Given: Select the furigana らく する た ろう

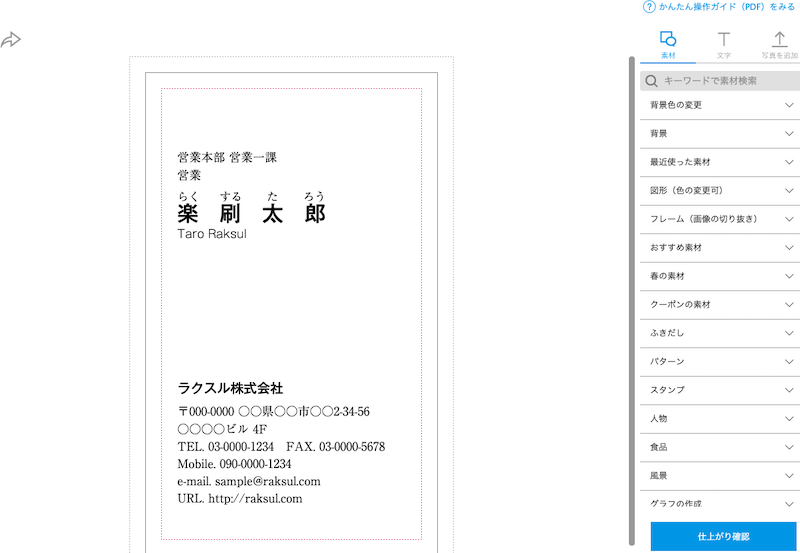Looking at the screenshot, I should pos(252,196).
